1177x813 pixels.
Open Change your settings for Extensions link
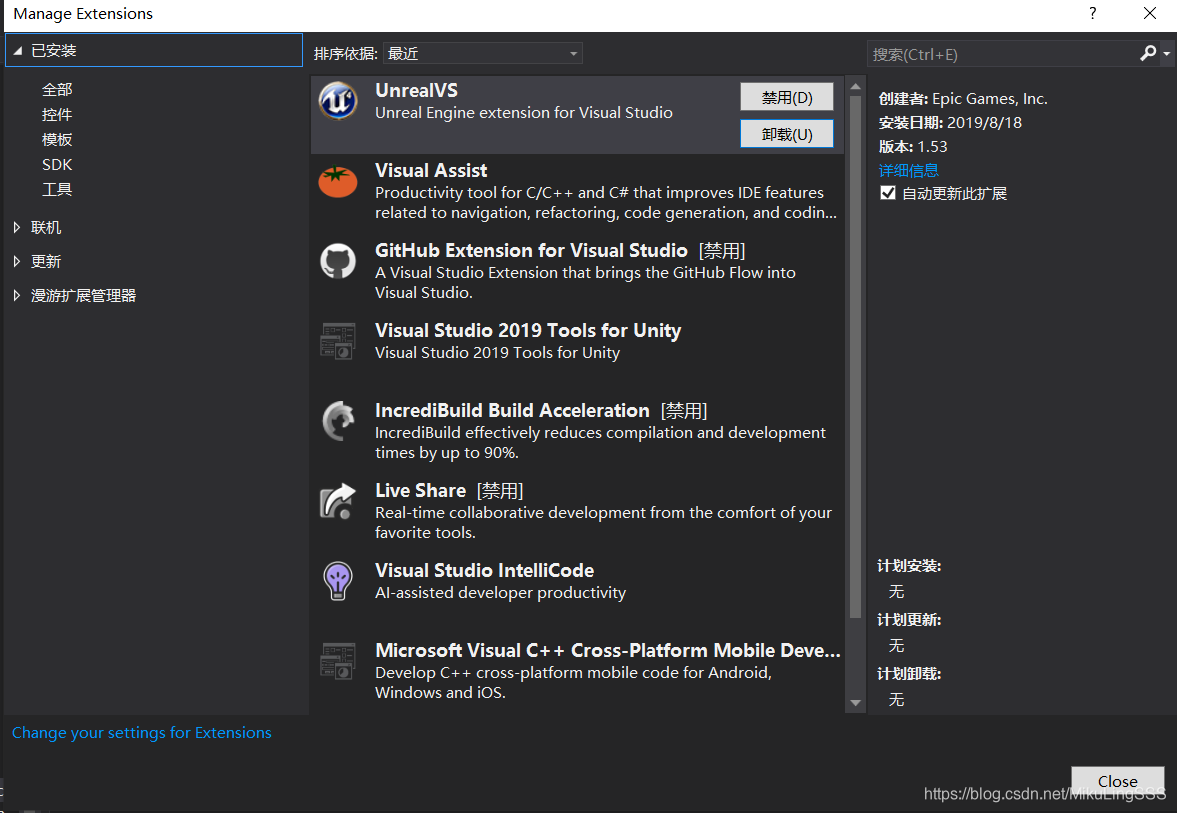click(142, 733)
